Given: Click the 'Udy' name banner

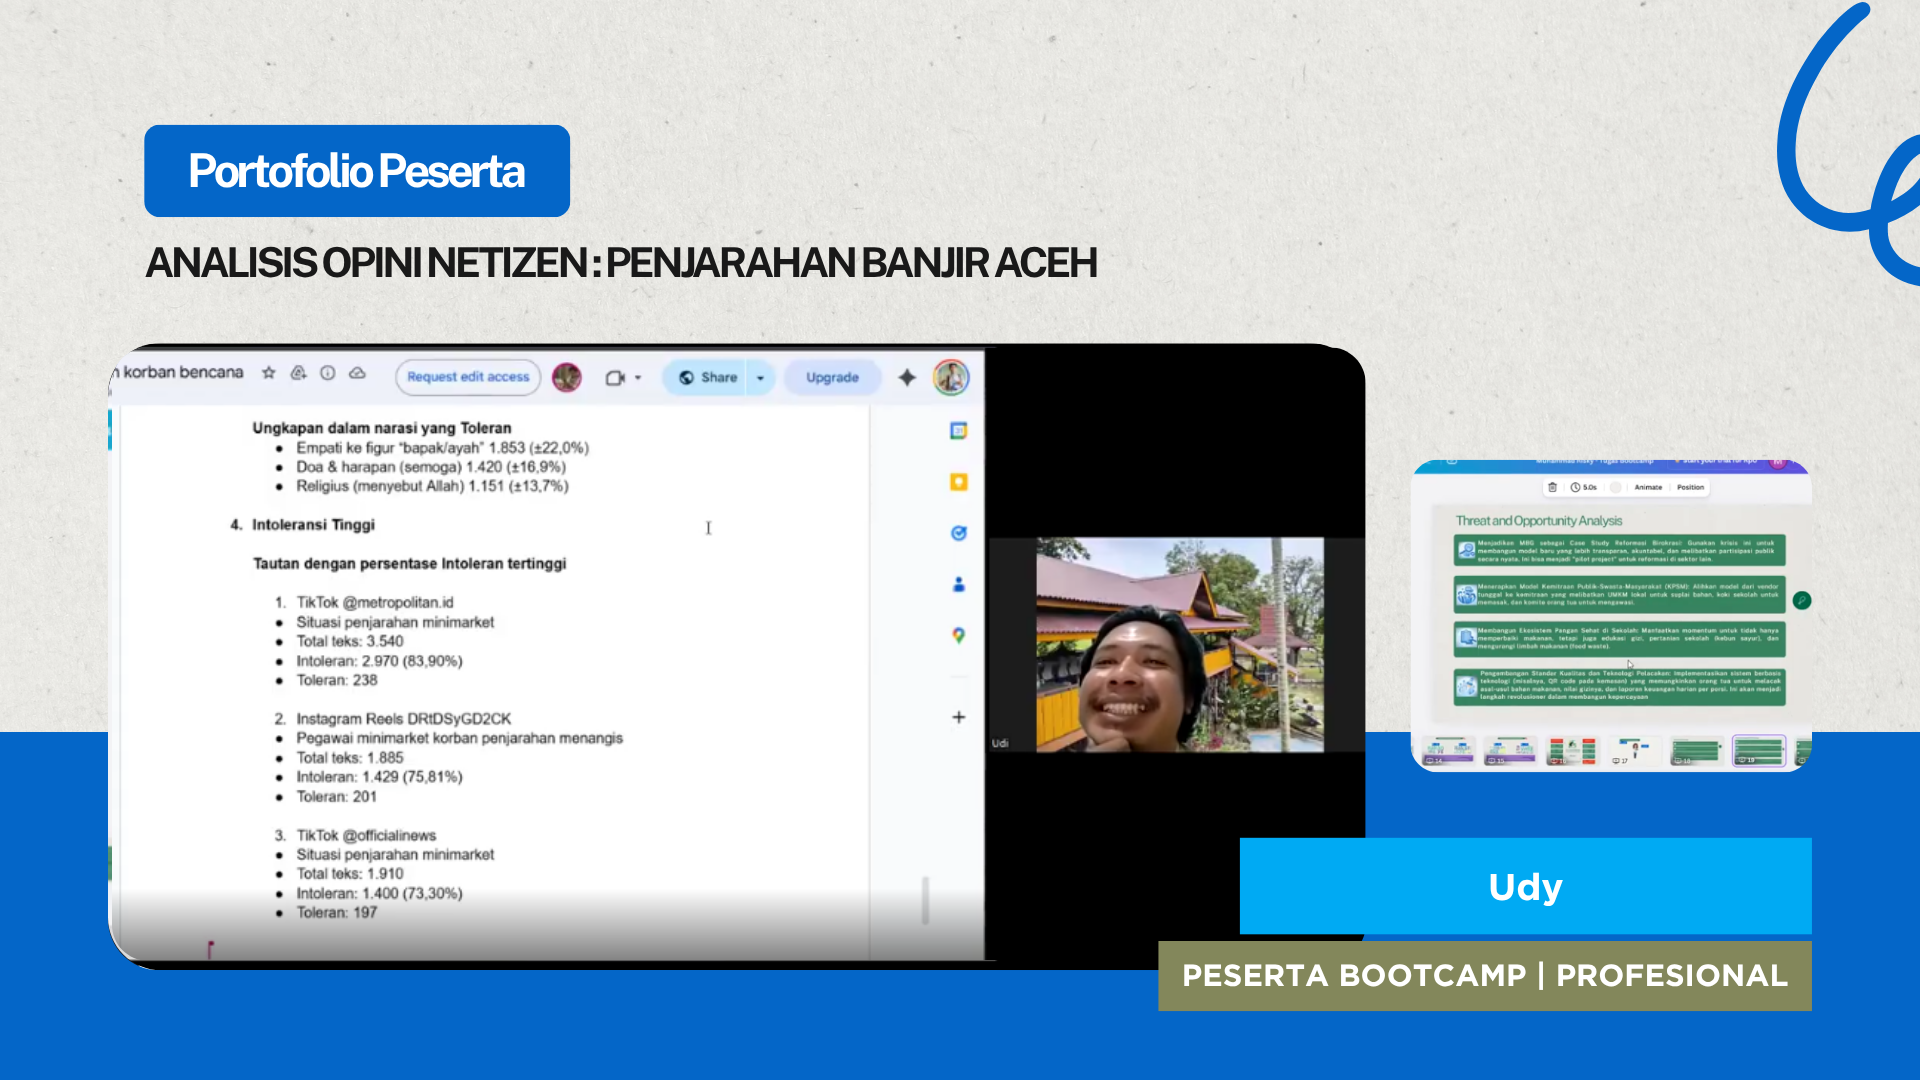Looking at the screenshot, I should click(x=1525, y=886).
